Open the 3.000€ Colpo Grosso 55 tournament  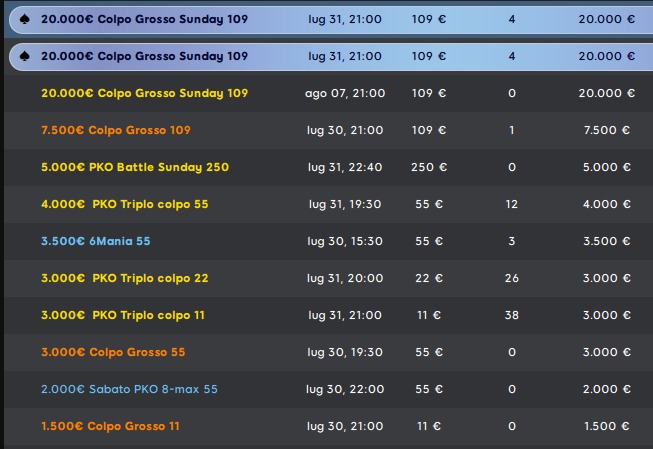329,352
